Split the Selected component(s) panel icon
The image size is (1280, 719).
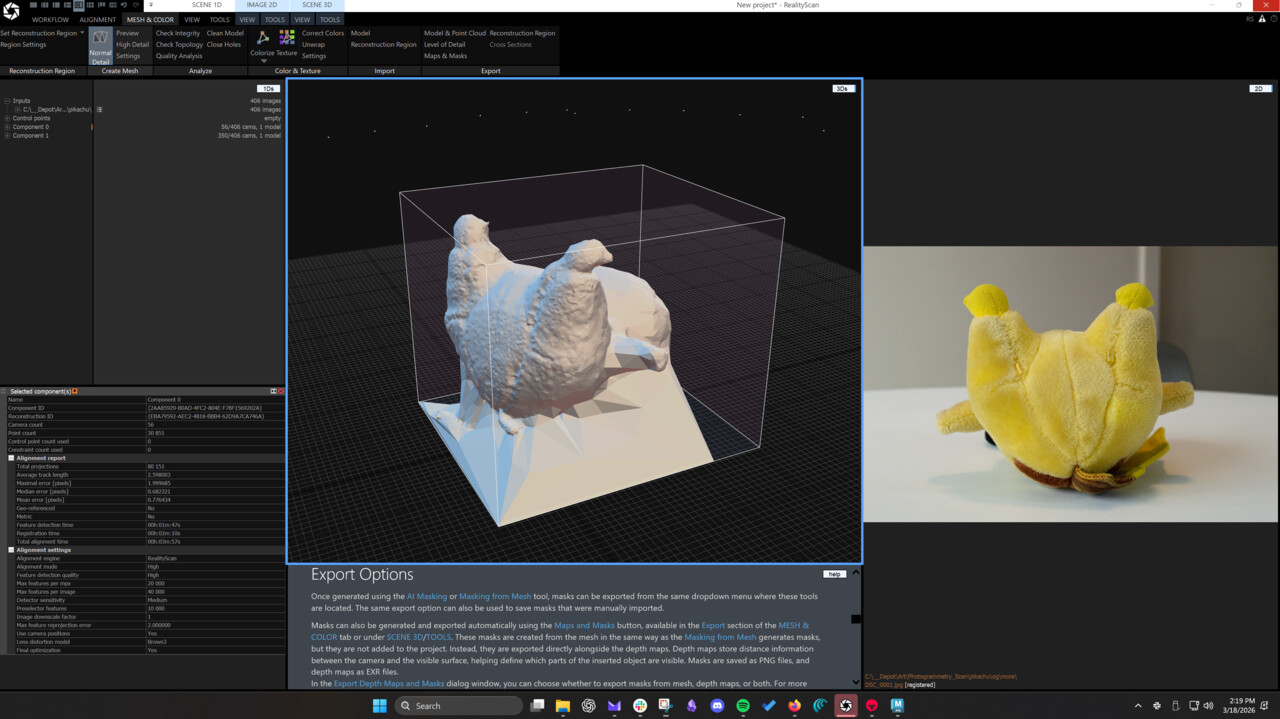pyautogui.click(x=273, y=391)
